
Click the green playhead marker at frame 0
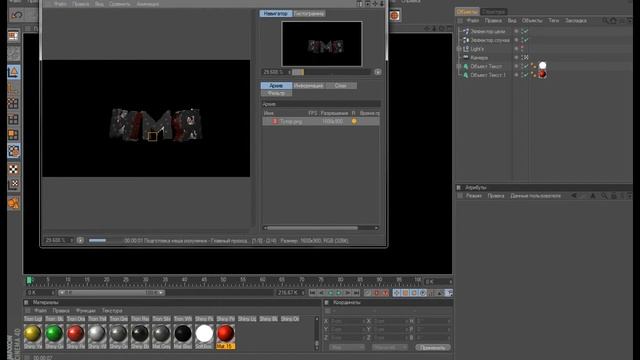pyautogui.click(x=29, y=280)
